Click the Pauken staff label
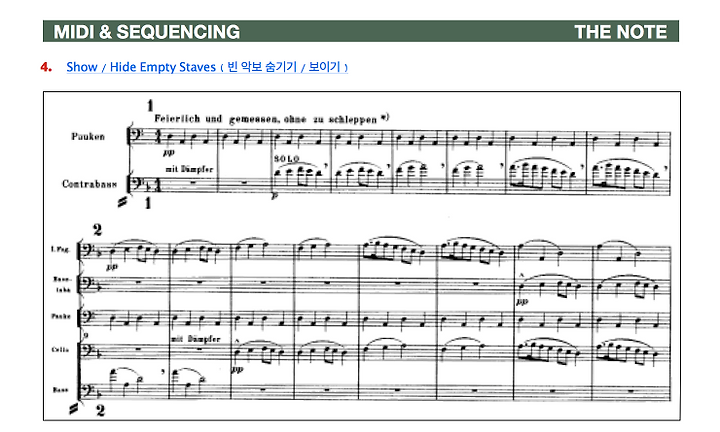Viewport: 720px width, 432px height. click(x=88, y=136)
